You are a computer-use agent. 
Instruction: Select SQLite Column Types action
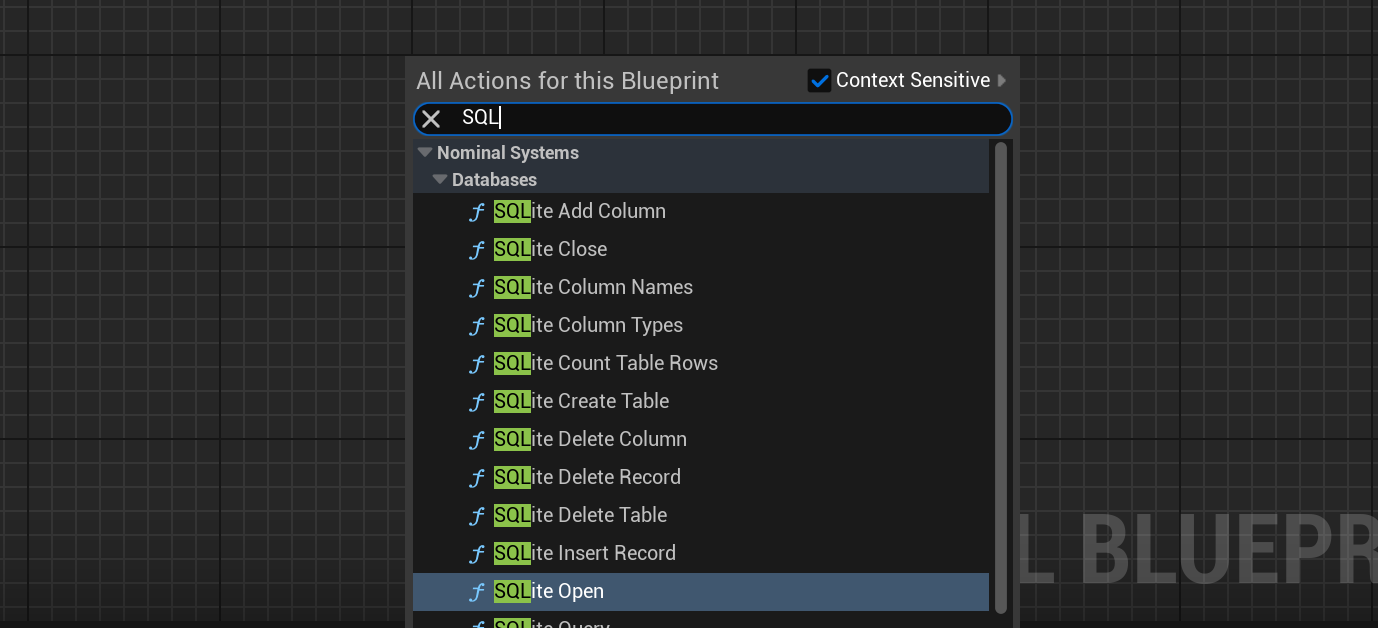click(588, 325)
